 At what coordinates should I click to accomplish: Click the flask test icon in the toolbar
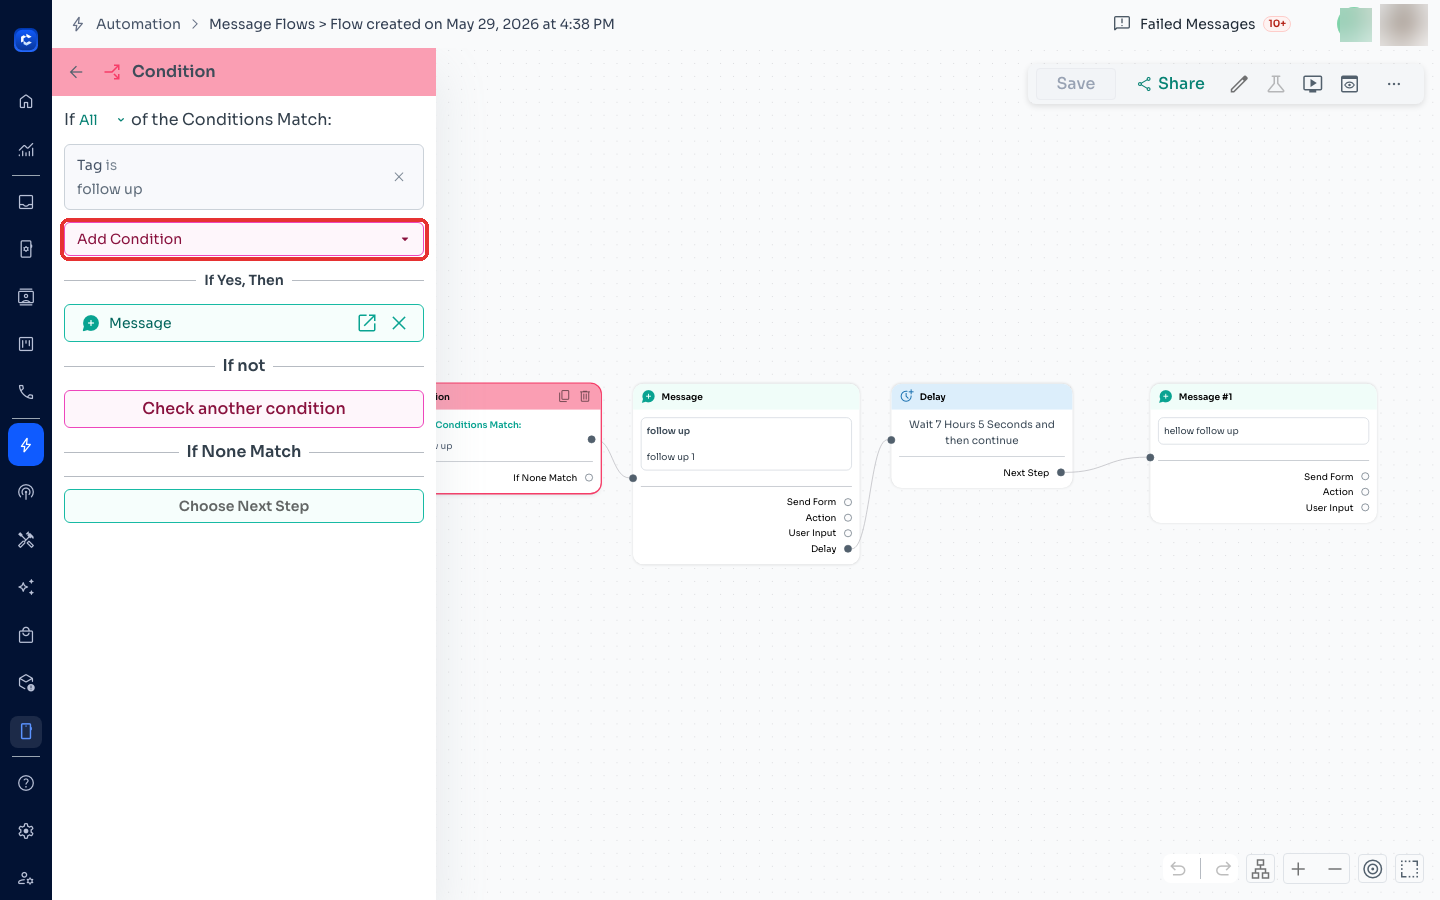coord(1276,84)
